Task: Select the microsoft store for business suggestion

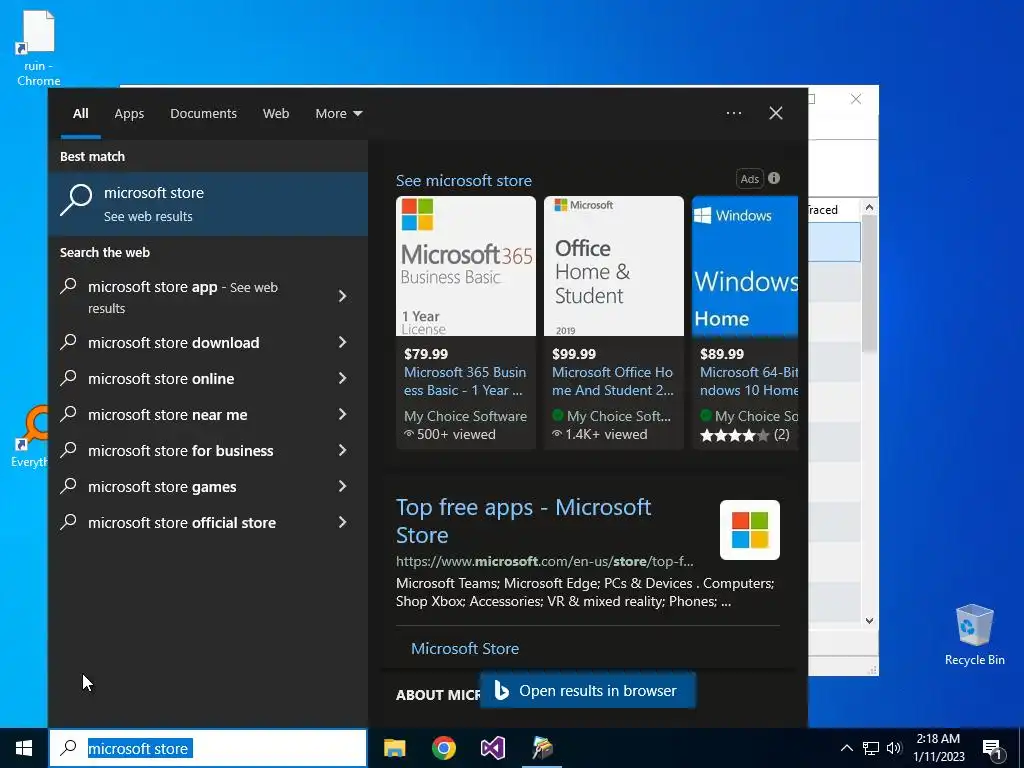Action: click(x=181, y=451)
